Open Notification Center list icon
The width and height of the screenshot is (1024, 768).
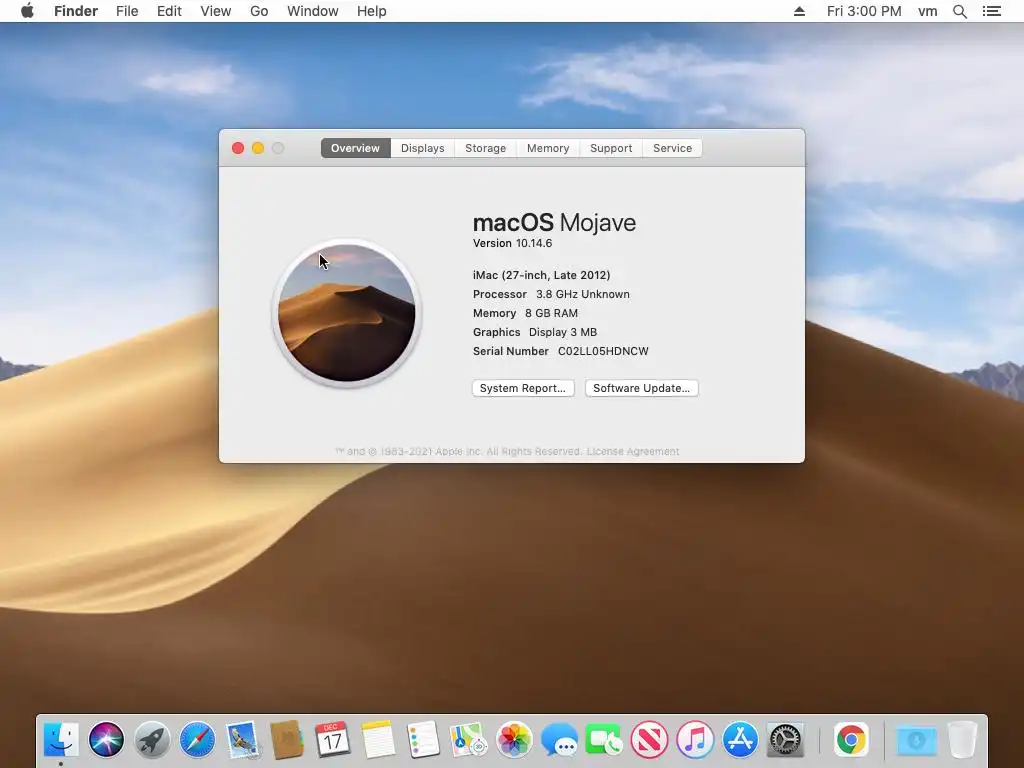coord(992,11)
